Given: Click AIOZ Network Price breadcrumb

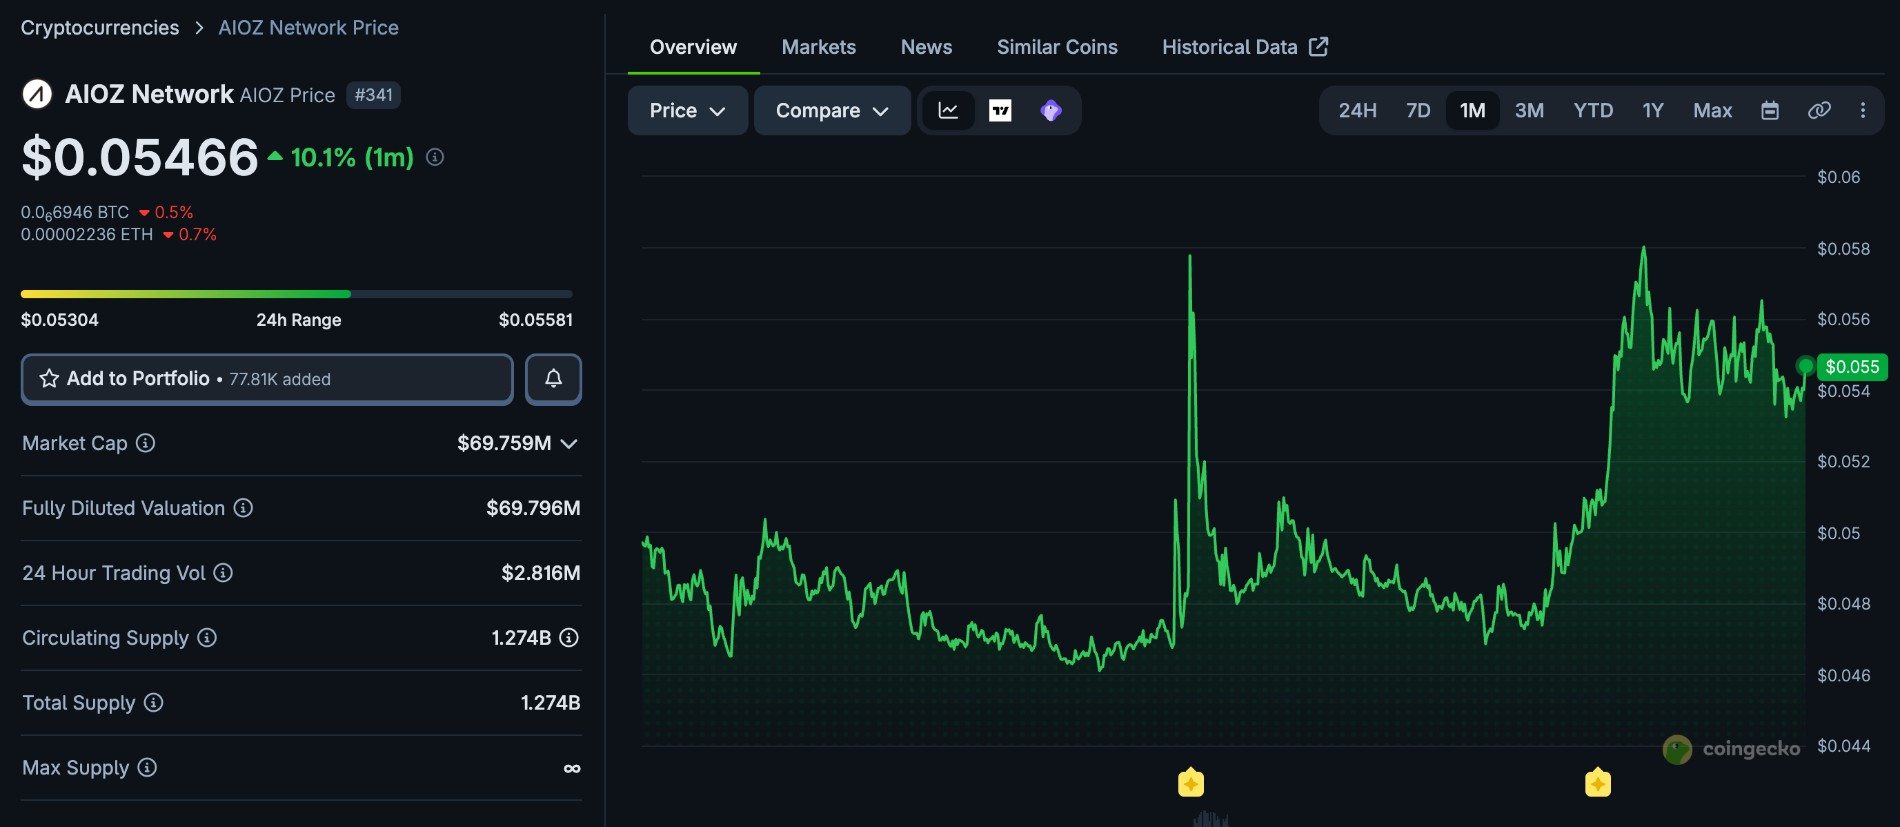Looking at the screenshot, I should click(x=308, y=28).
